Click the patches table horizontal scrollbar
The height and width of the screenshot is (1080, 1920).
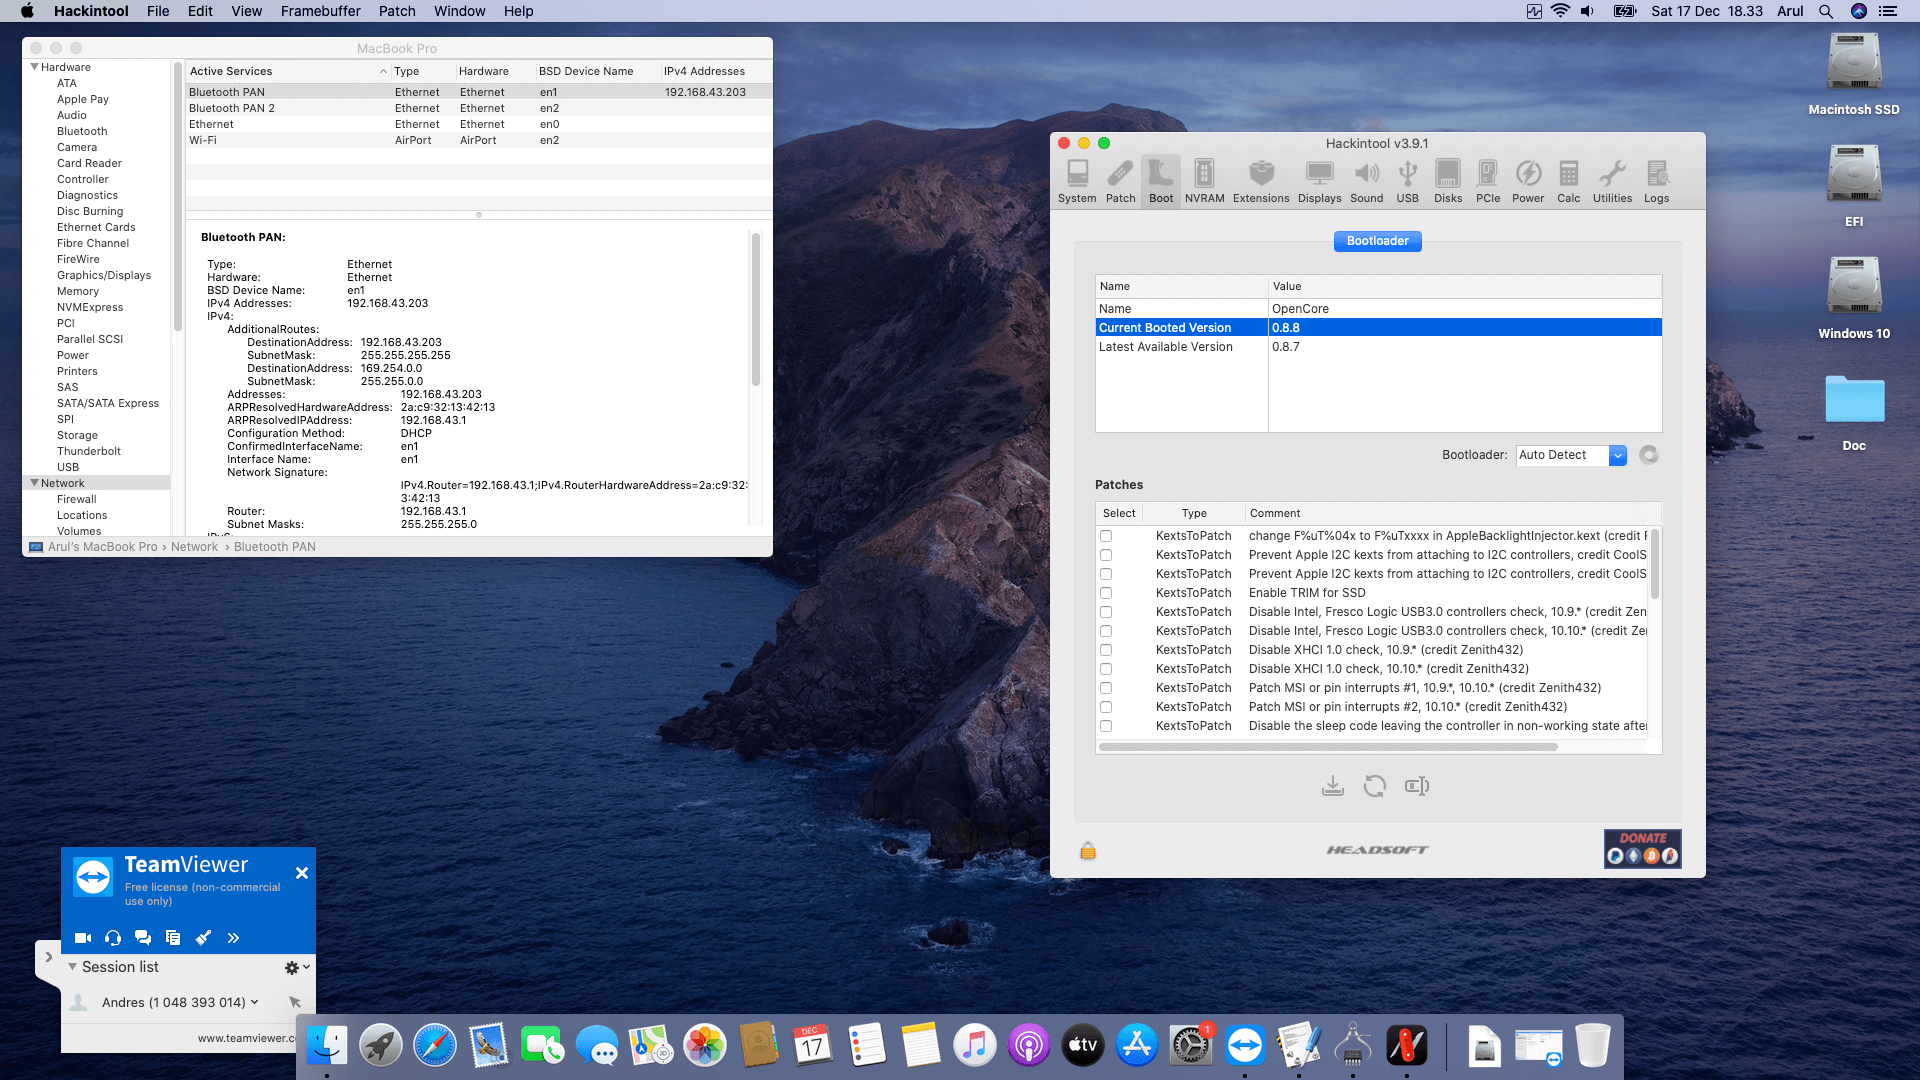tap(1328, 747)
